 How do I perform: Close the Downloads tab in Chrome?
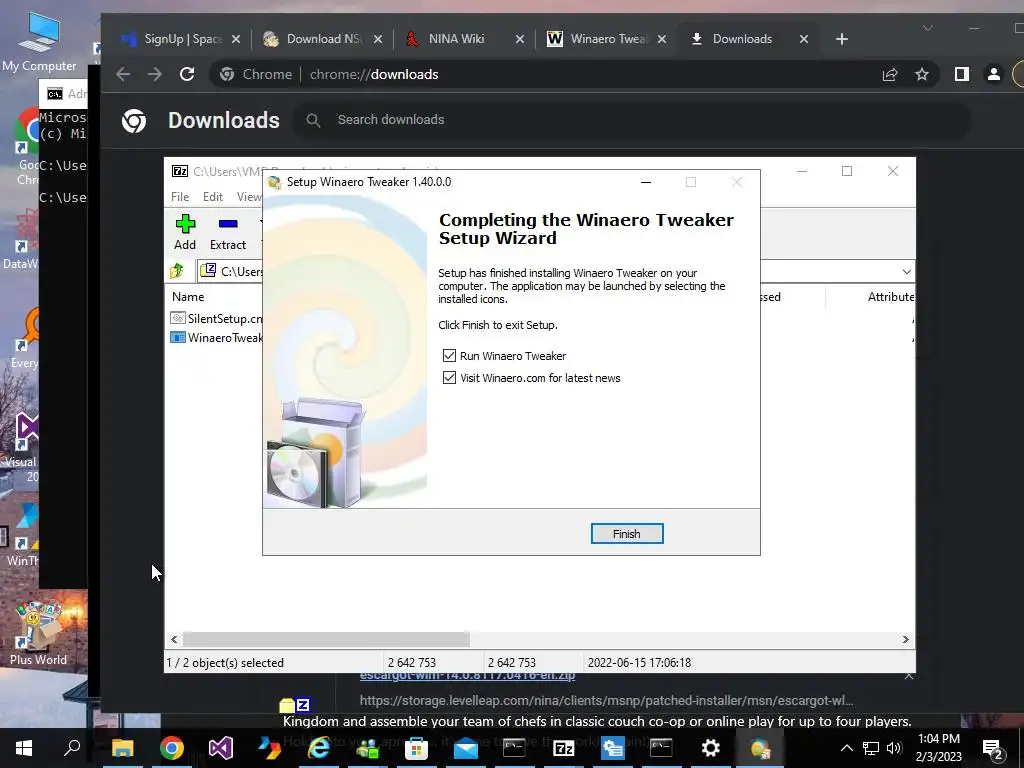(x=804, y=39)
